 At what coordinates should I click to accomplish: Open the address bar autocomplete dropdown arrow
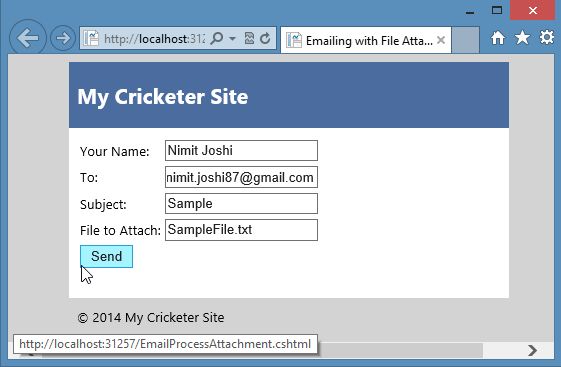click(x=233, y=38)
